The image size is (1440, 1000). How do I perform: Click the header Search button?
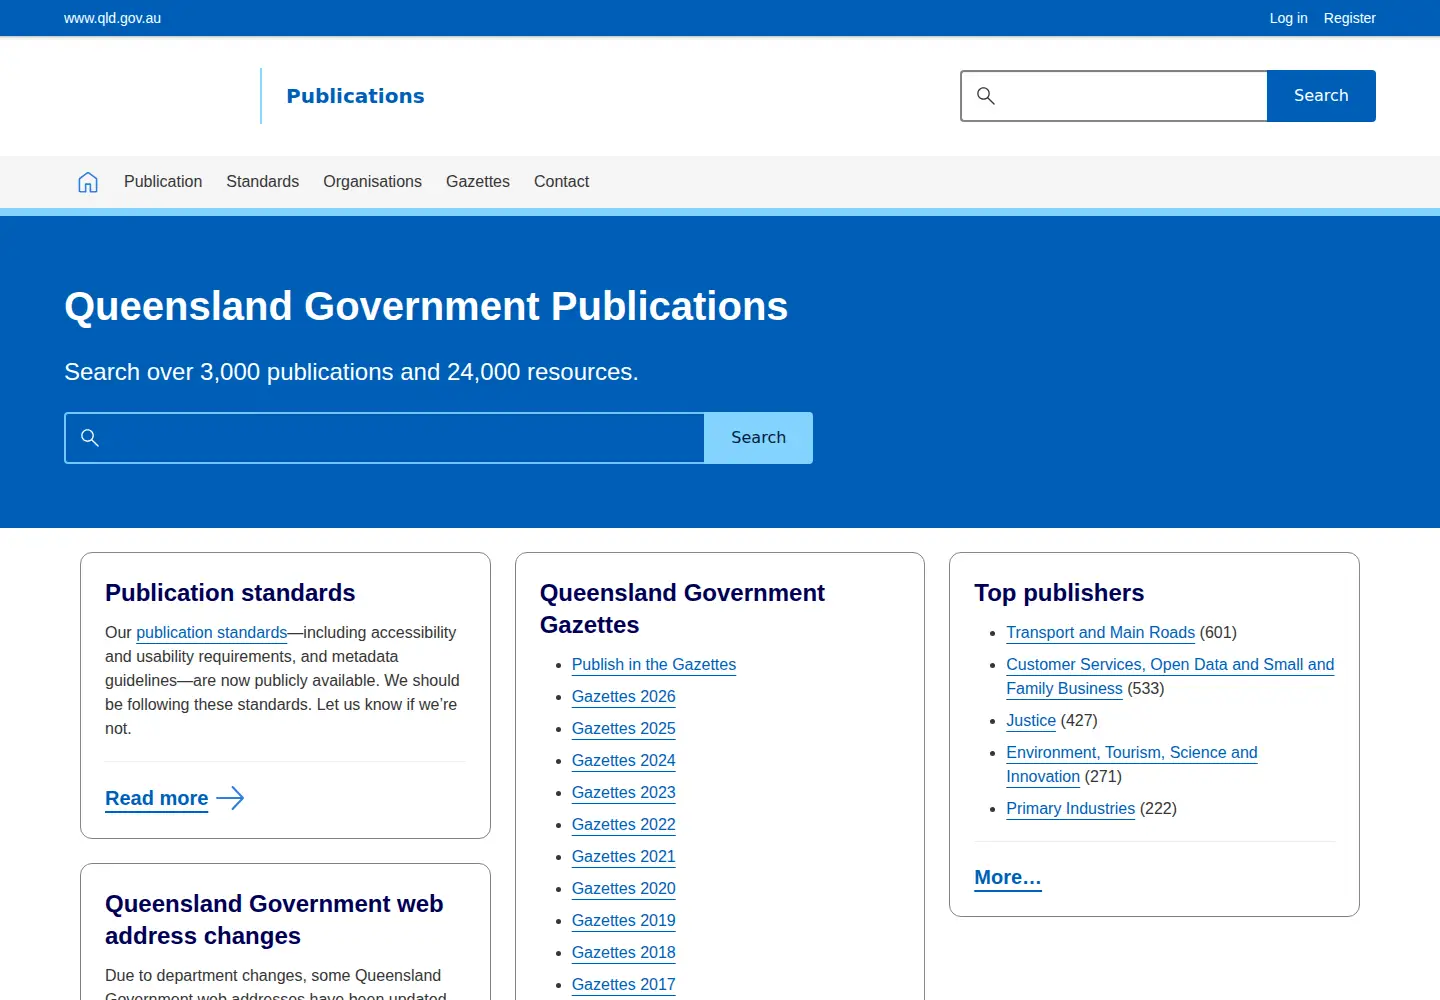click(1321, 96)
